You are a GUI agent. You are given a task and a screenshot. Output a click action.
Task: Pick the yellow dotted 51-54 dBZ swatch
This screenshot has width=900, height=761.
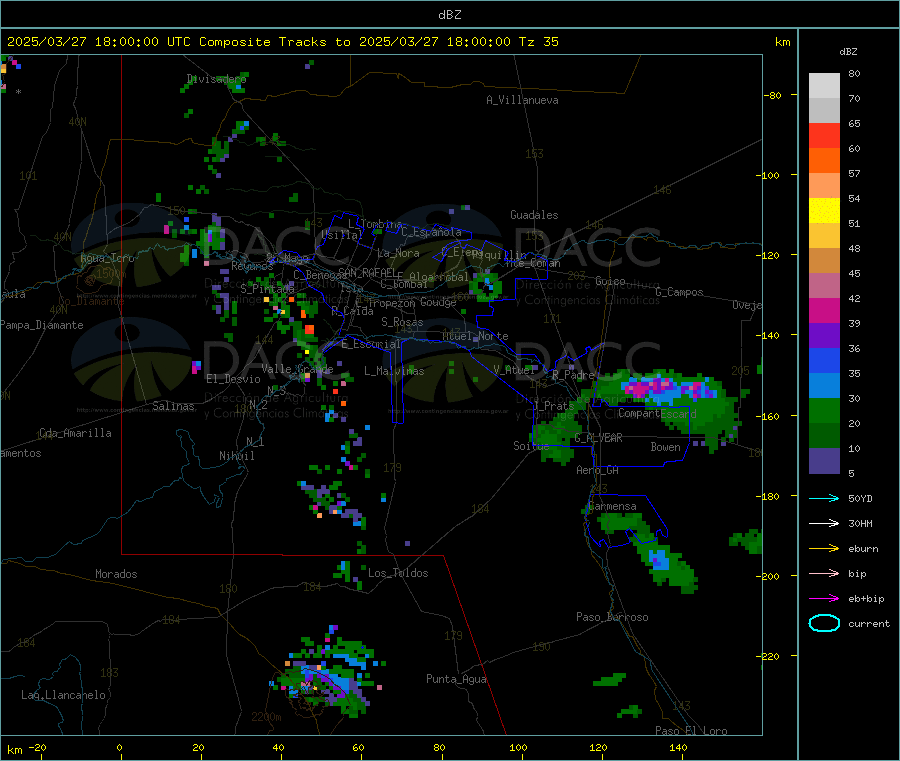tap(824, 211)
